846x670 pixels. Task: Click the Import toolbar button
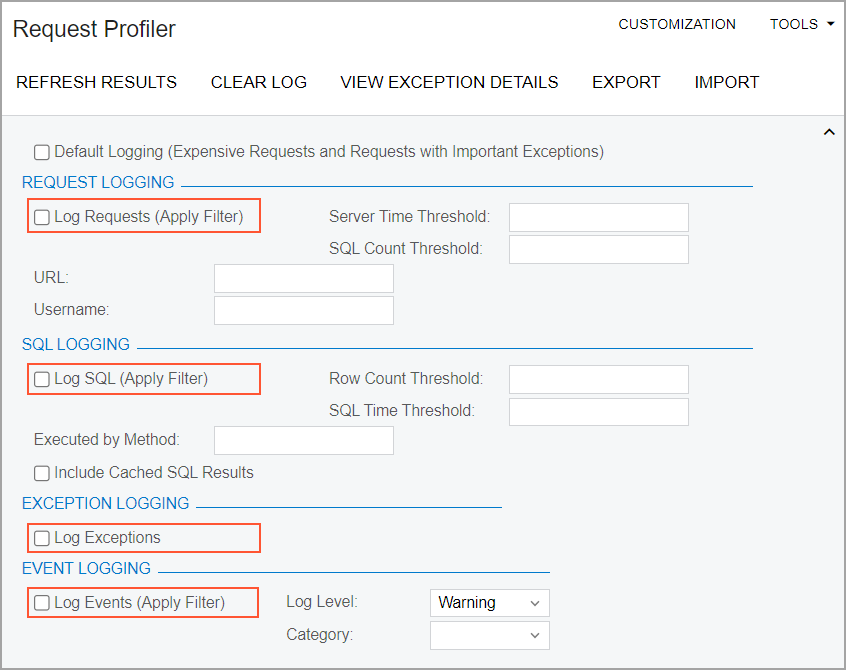[727, 82]
